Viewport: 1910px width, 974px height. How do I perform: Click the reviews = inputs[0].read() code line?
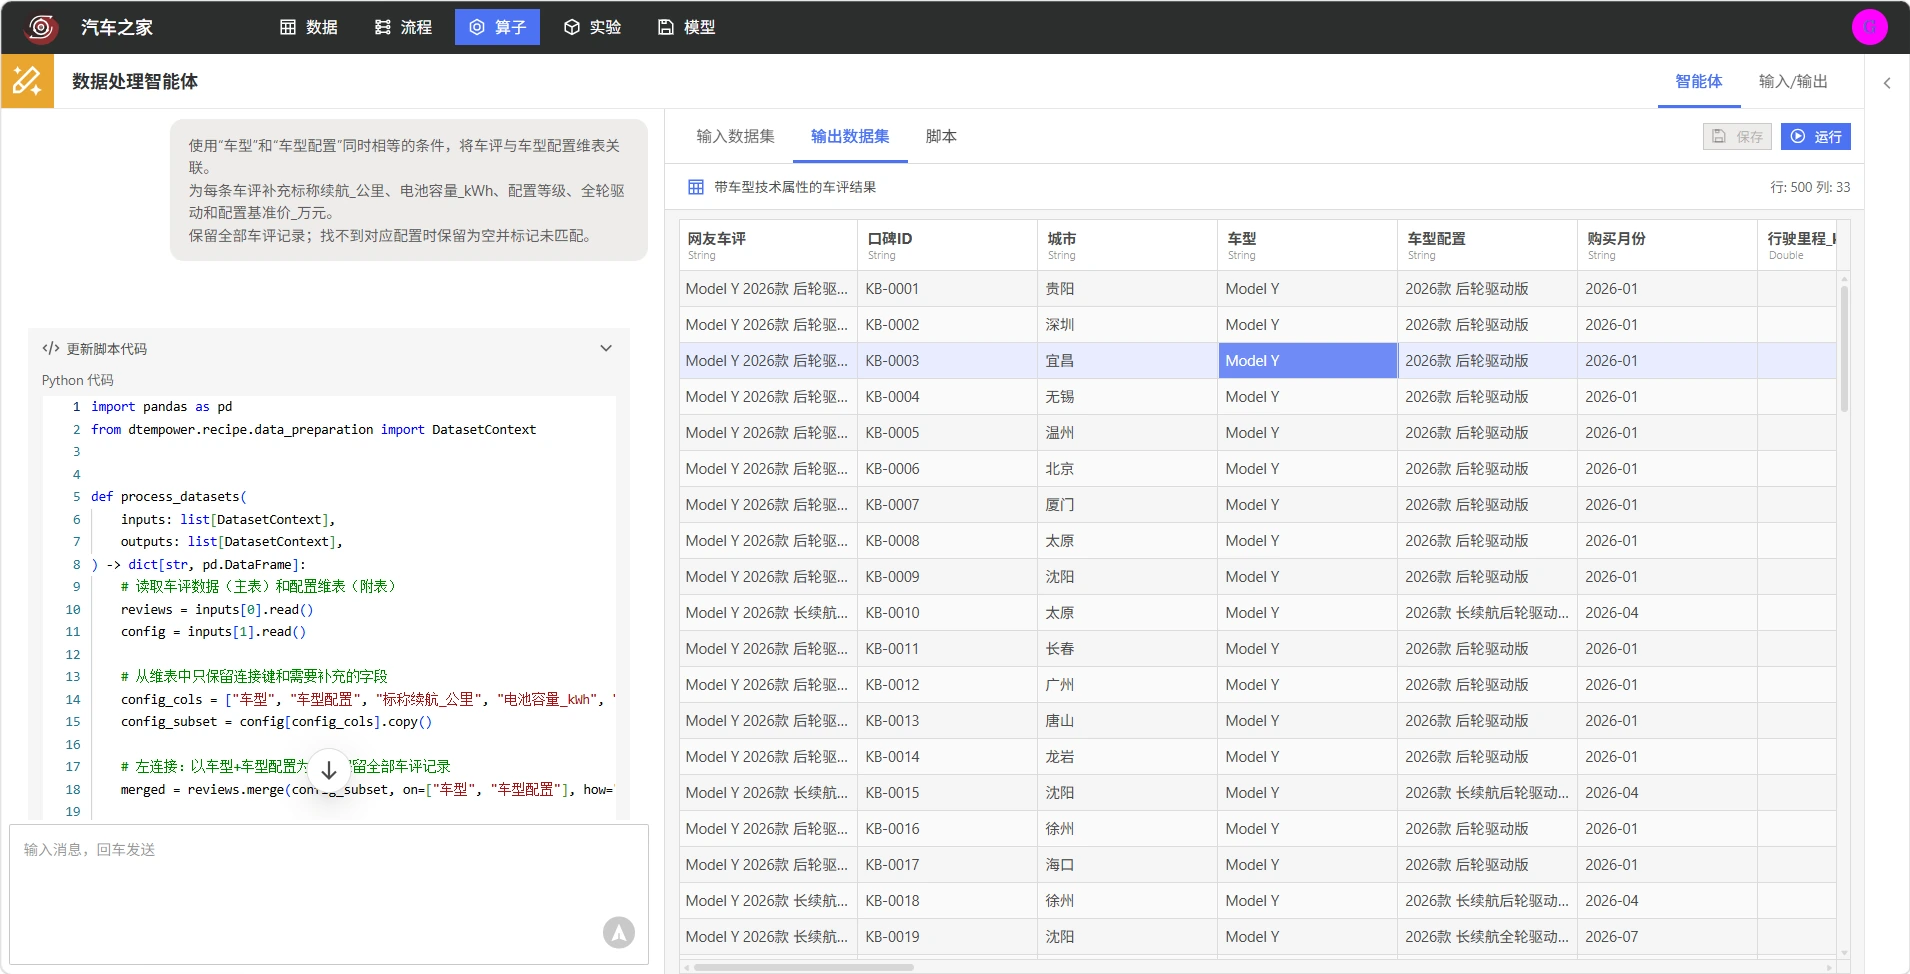pyautogui.click(x=217, y=610)
